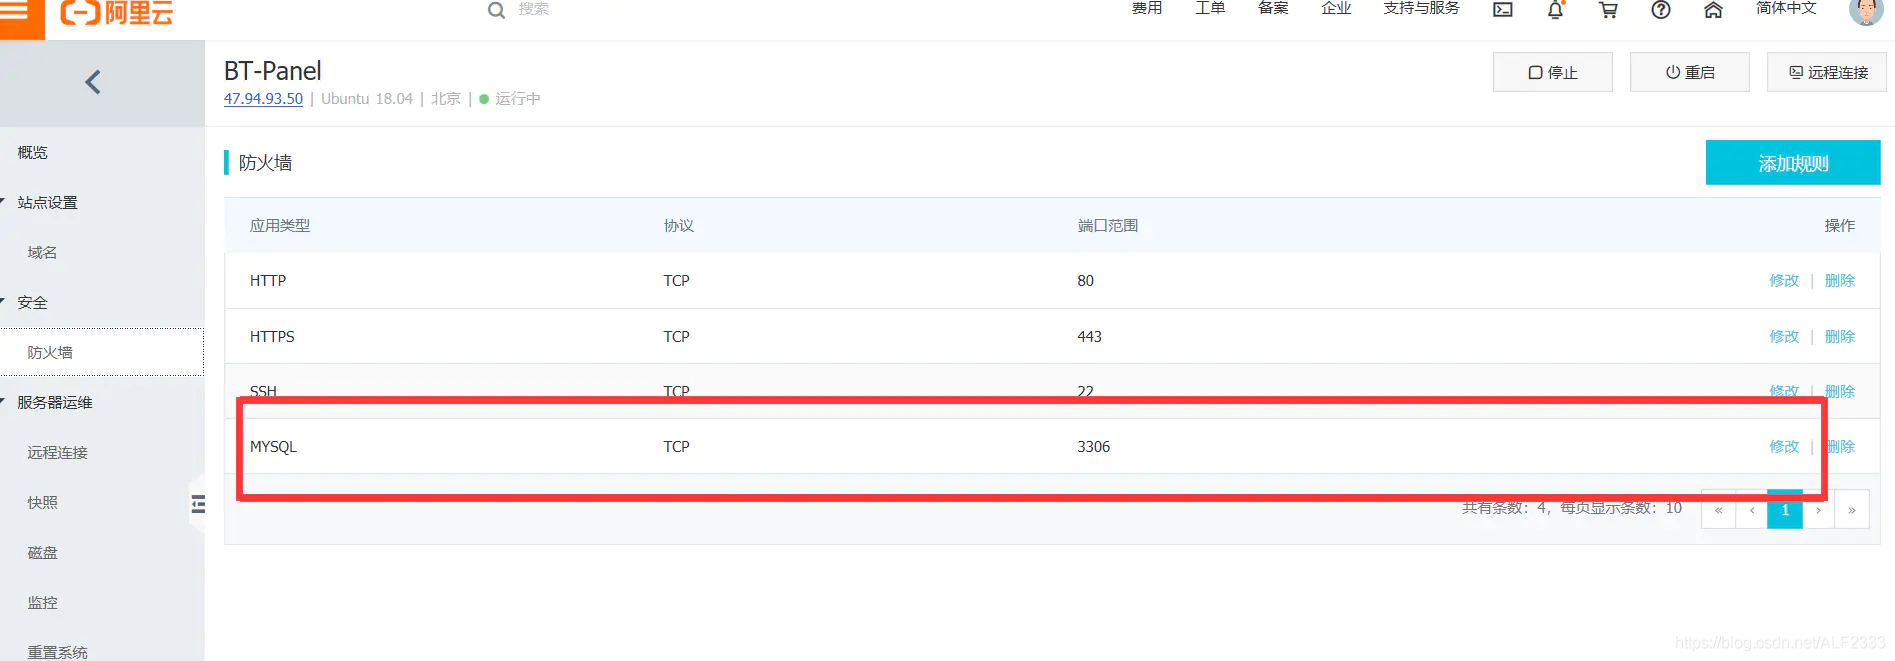Click 修改 for the HTTPS rule
Viewport: 1895px width, 661px height.
pyautogui.click(x=1784, y=337)
